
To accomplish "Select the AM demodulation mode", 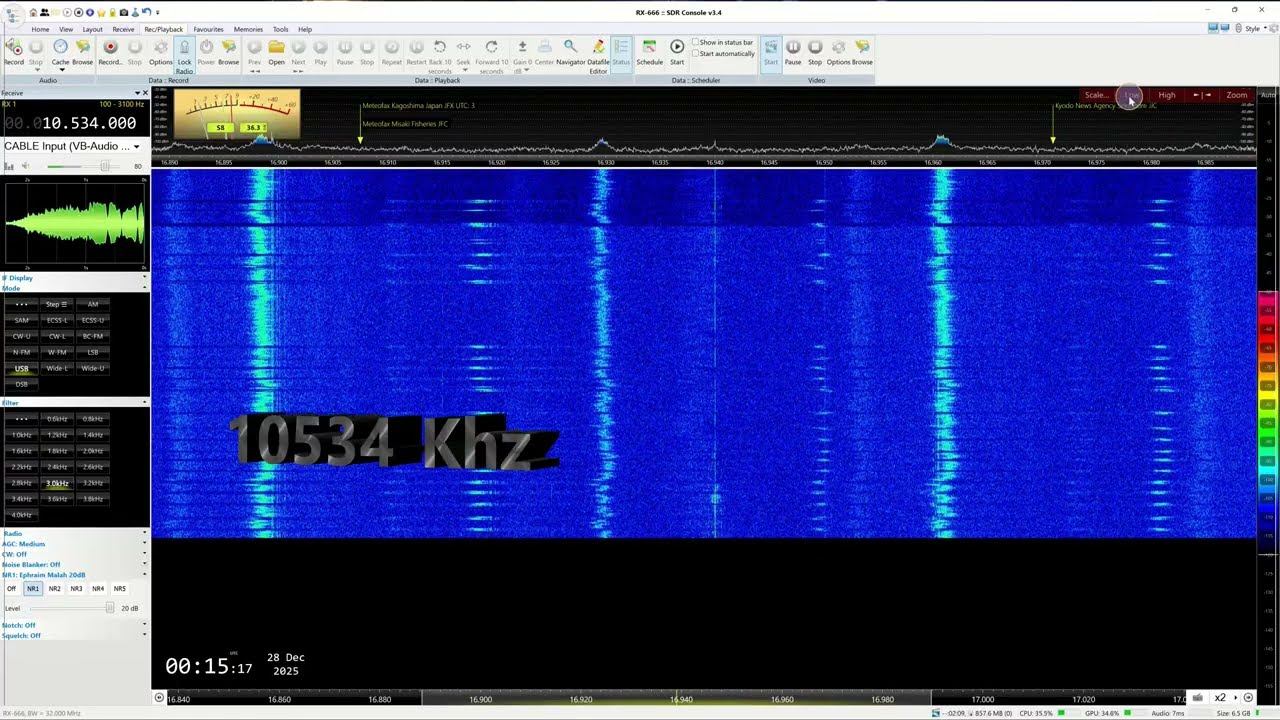I will [93, 304].
